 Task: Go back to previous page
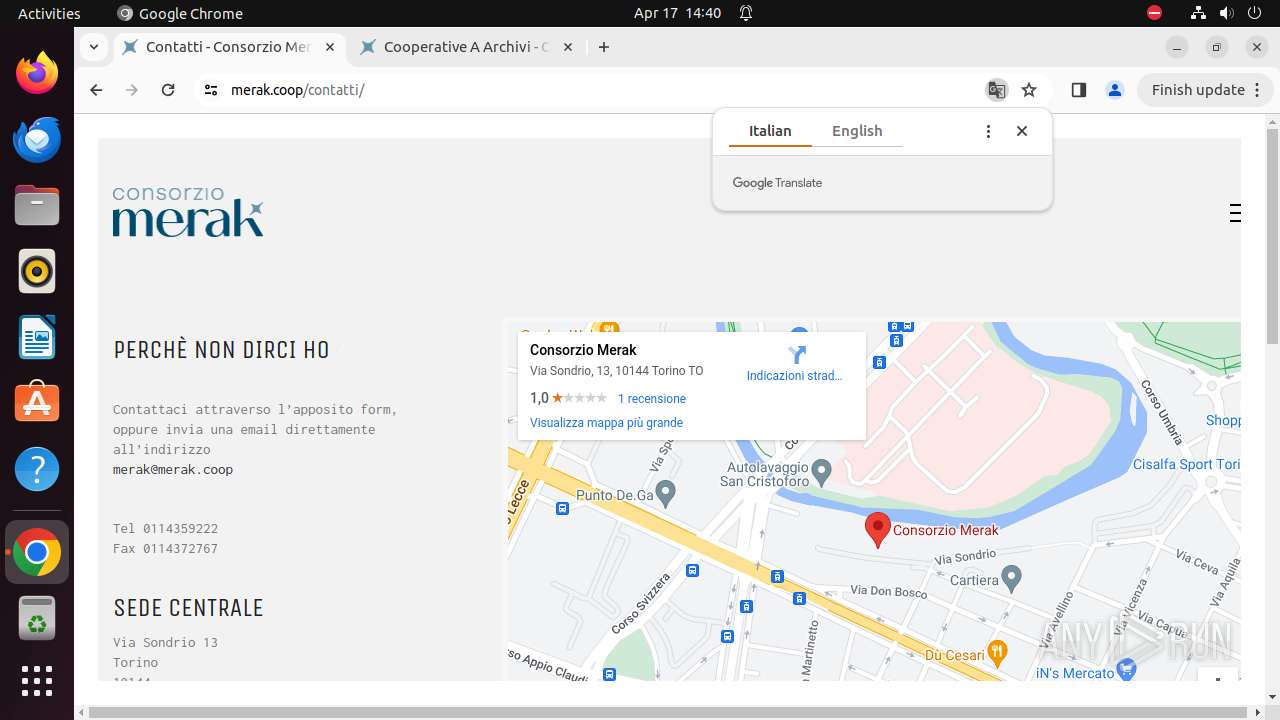(x=96, y=90)
